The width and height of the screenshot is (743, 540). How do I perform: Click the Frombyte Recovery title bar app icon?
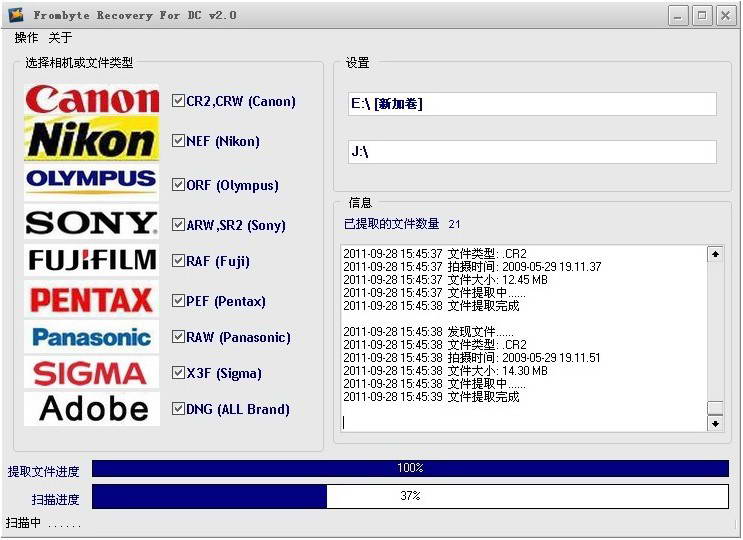click(16, 15)
